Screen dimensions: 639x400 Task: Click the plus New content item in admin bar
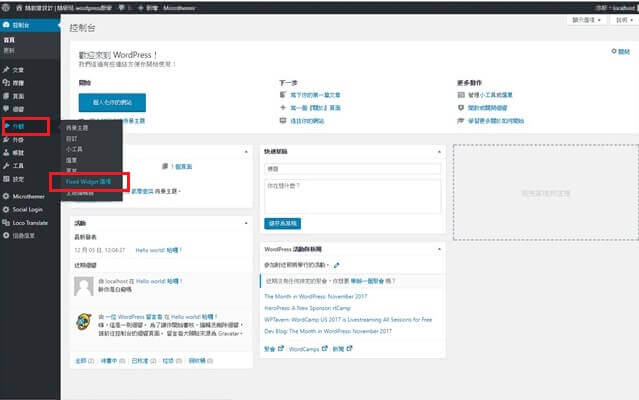(x=148, y=8)
